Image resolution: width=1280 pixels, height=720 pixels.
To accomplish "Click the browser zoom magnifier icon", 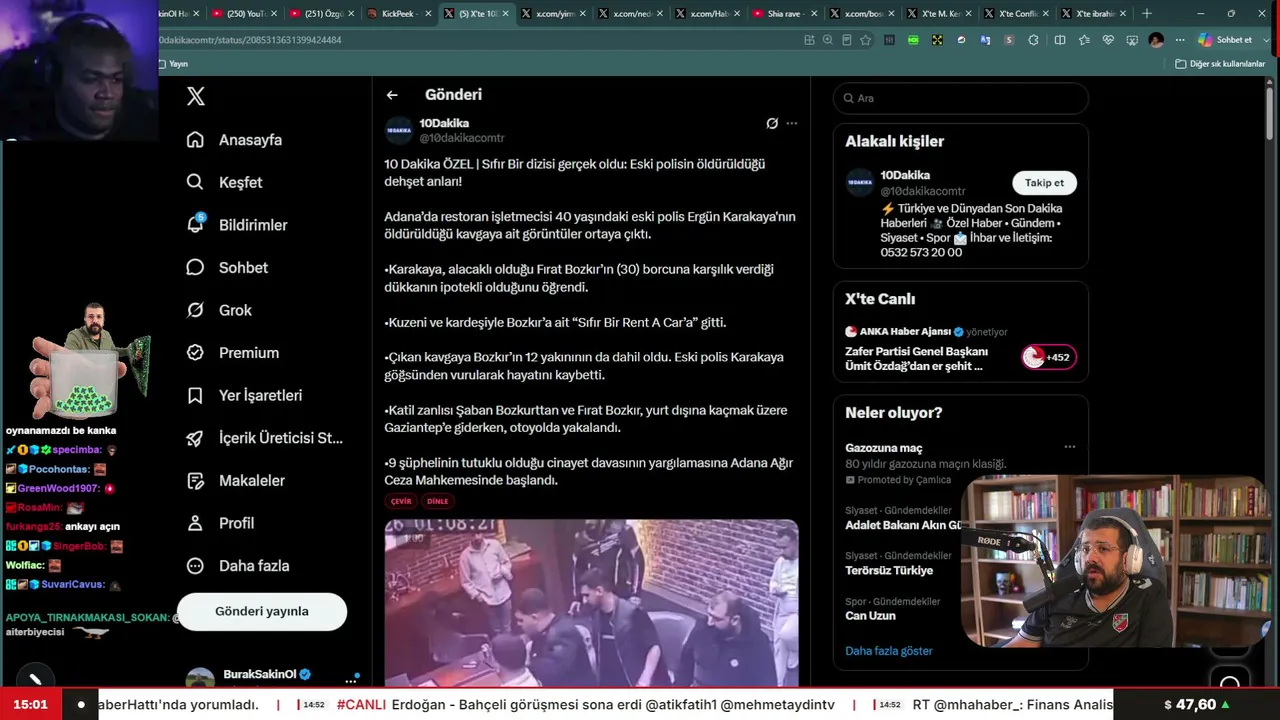I will (828, 40).
